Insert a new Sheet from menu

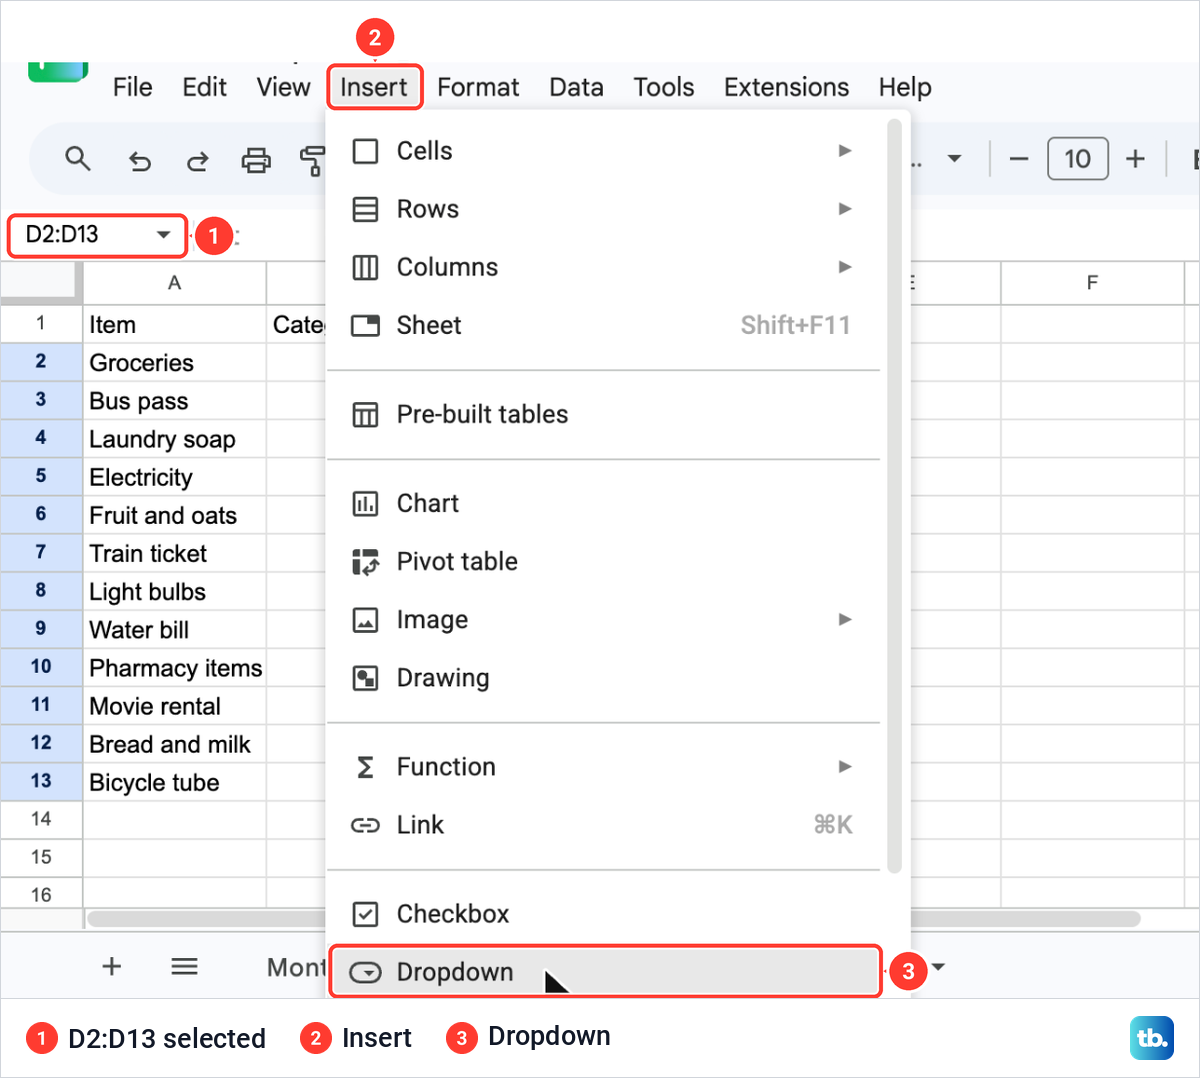click(604, 325)
